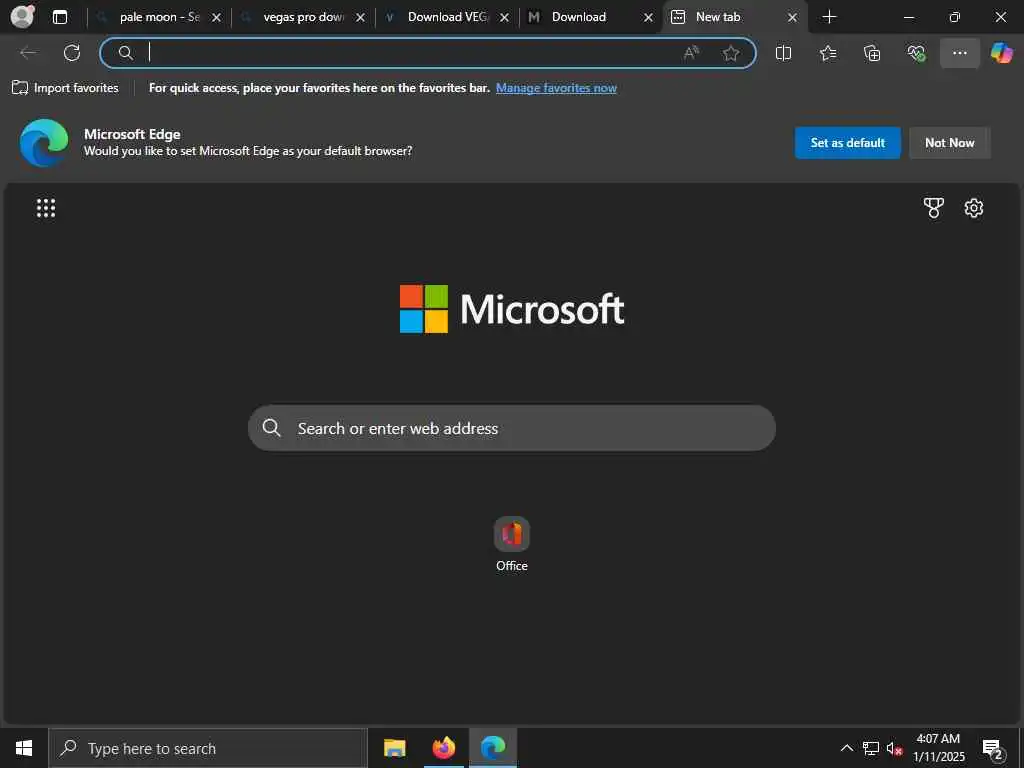The width and height of the screenshot is (1024, 768).
Task: Click the Read aloud icon in address bar
Action: point(691,53)
